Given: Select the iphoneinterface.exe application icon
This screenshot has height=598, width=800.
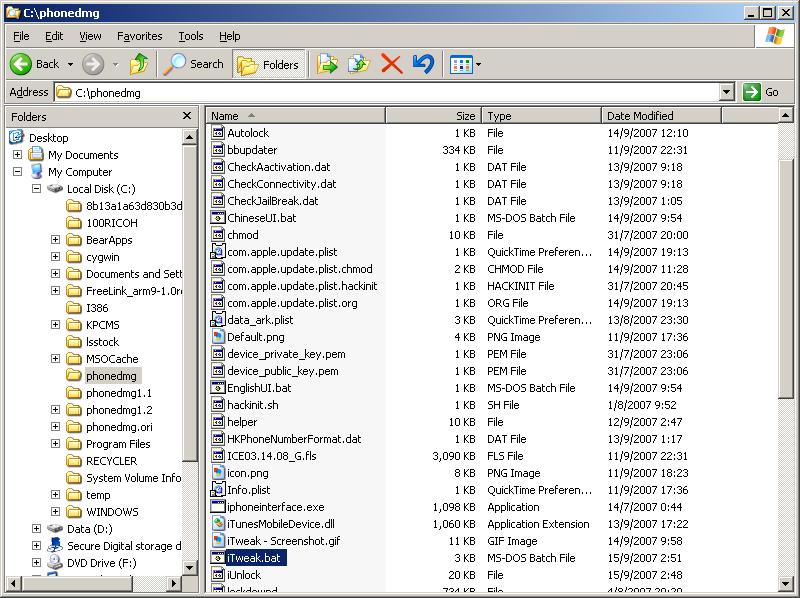Looking at the screenshot, I should (218, 507).
